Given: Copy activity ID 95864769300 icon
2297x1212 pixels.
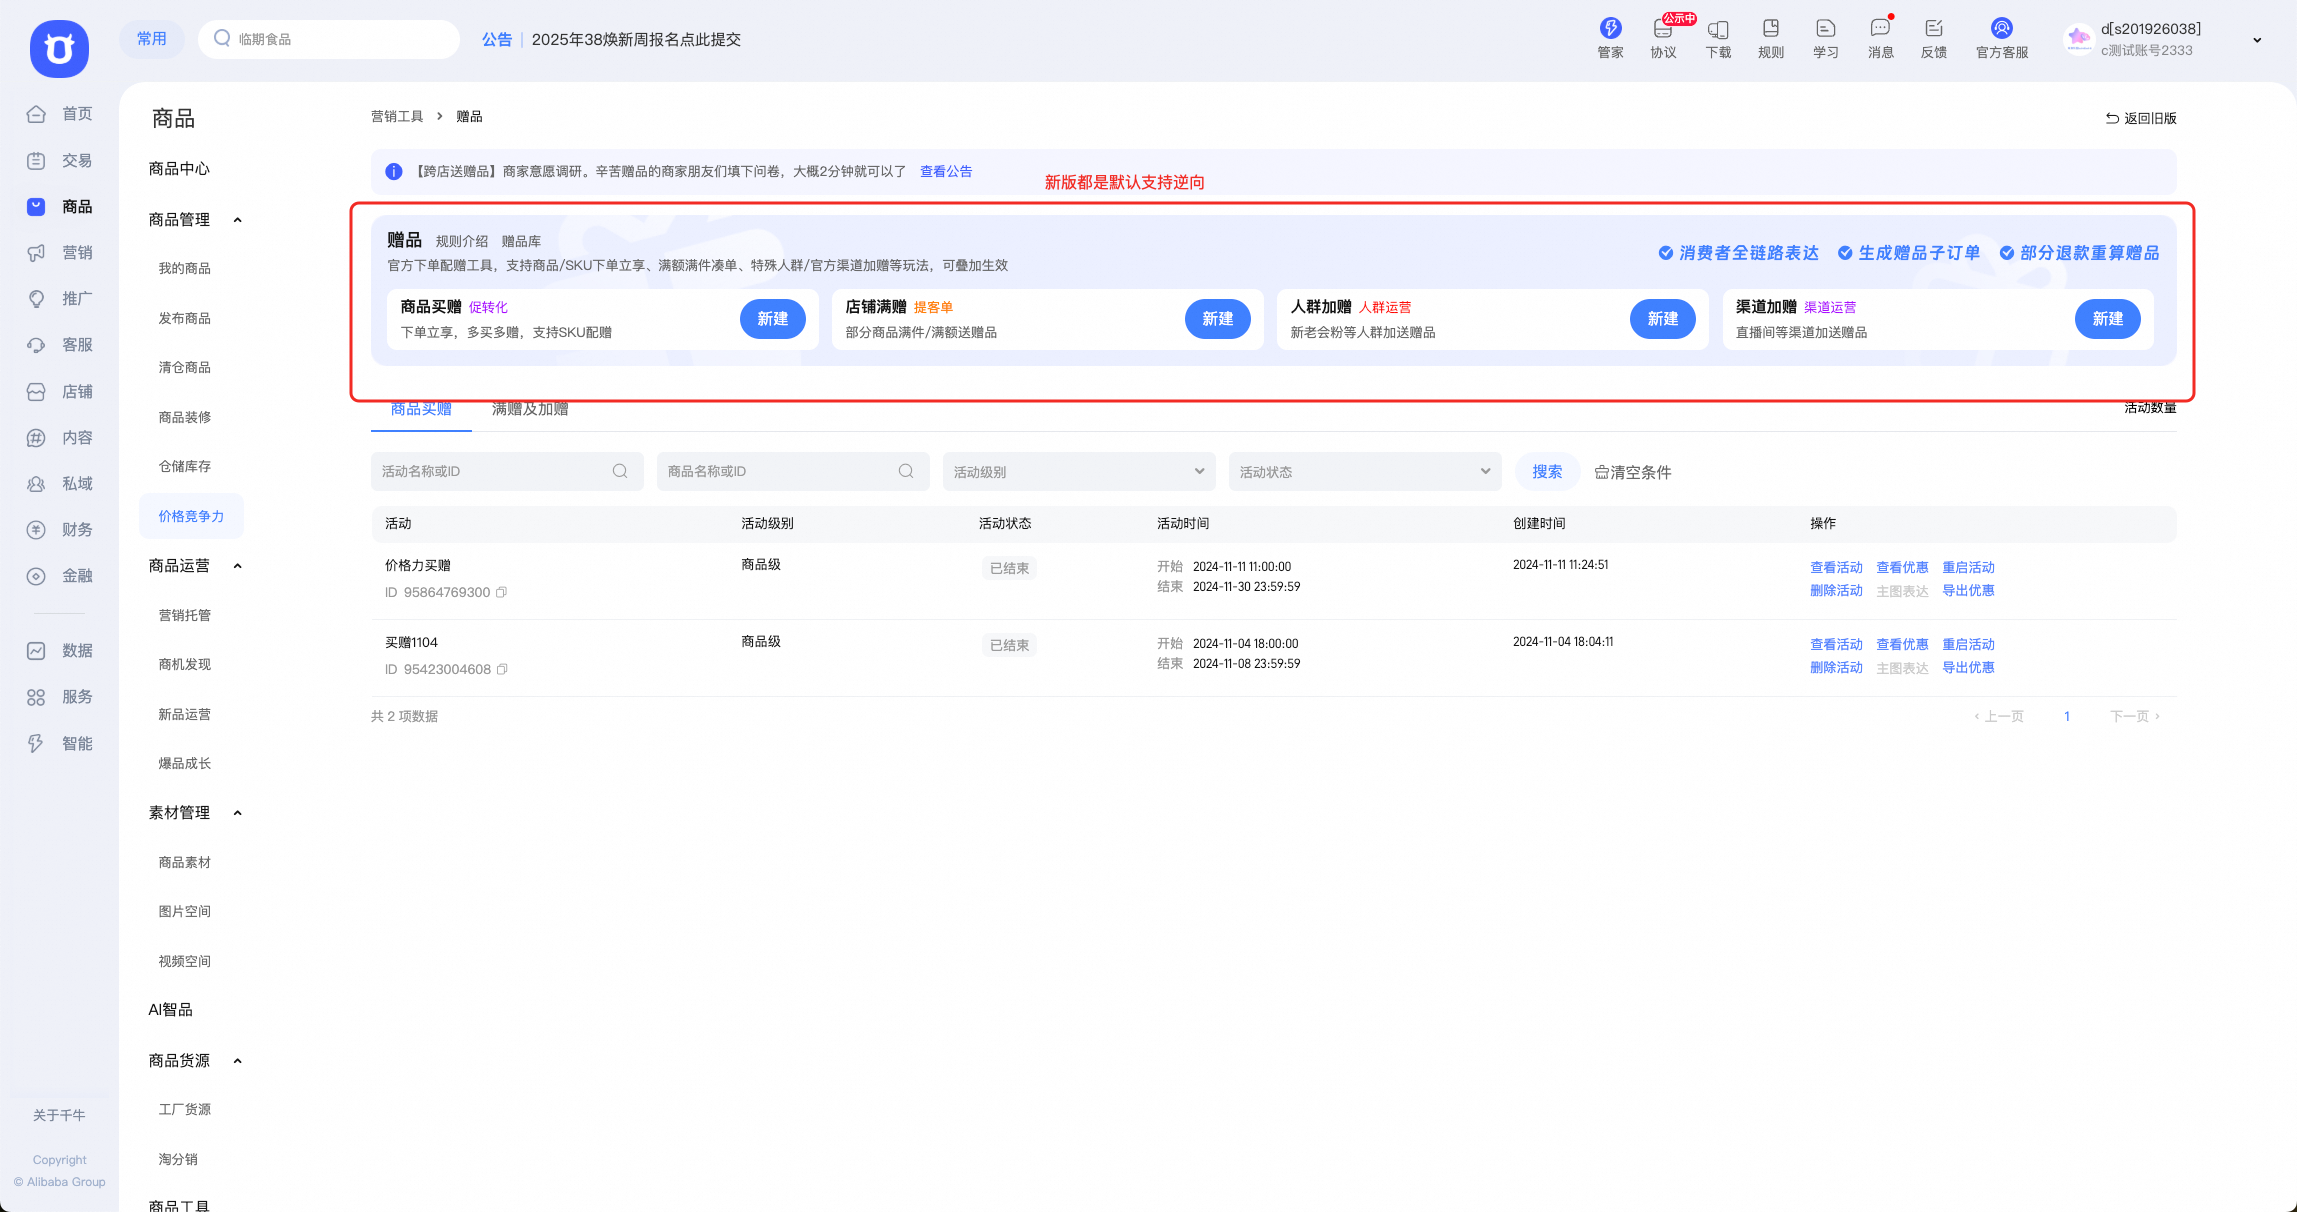Looking at the screenshot, I should click(502, 592).
